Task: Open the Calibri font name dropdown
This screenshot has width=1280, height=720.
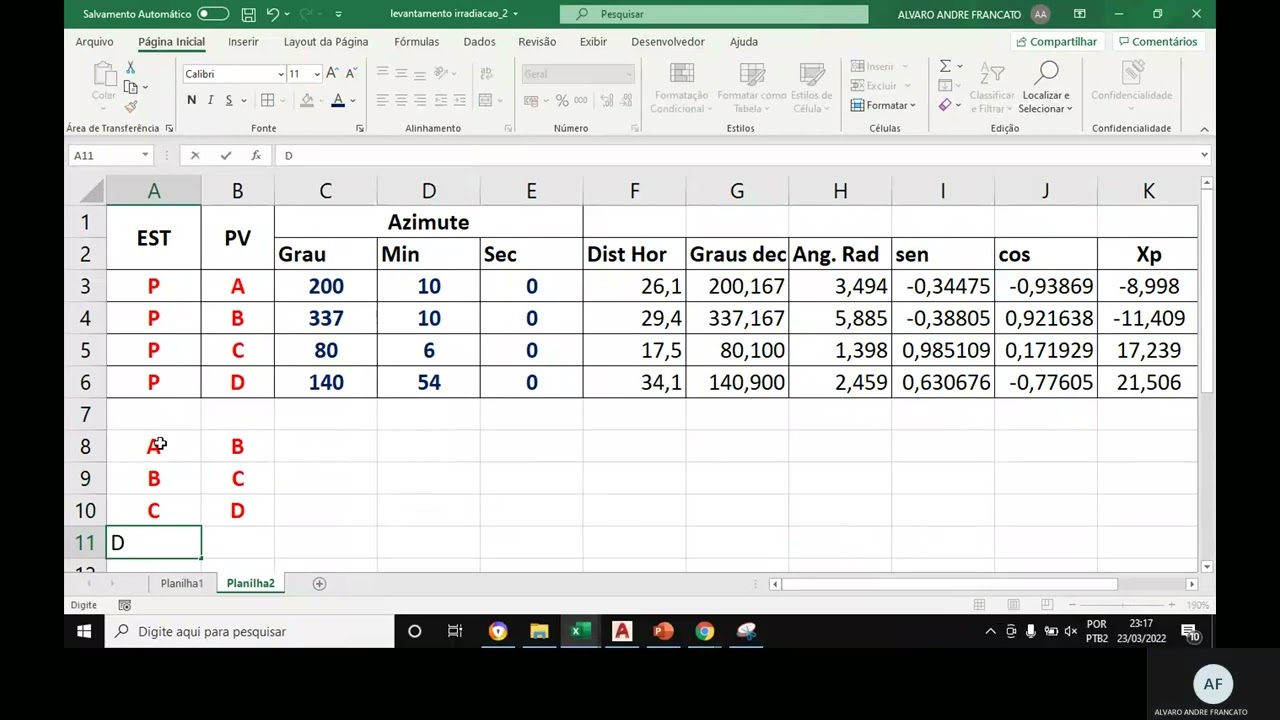Action: (x=280, y=74)
